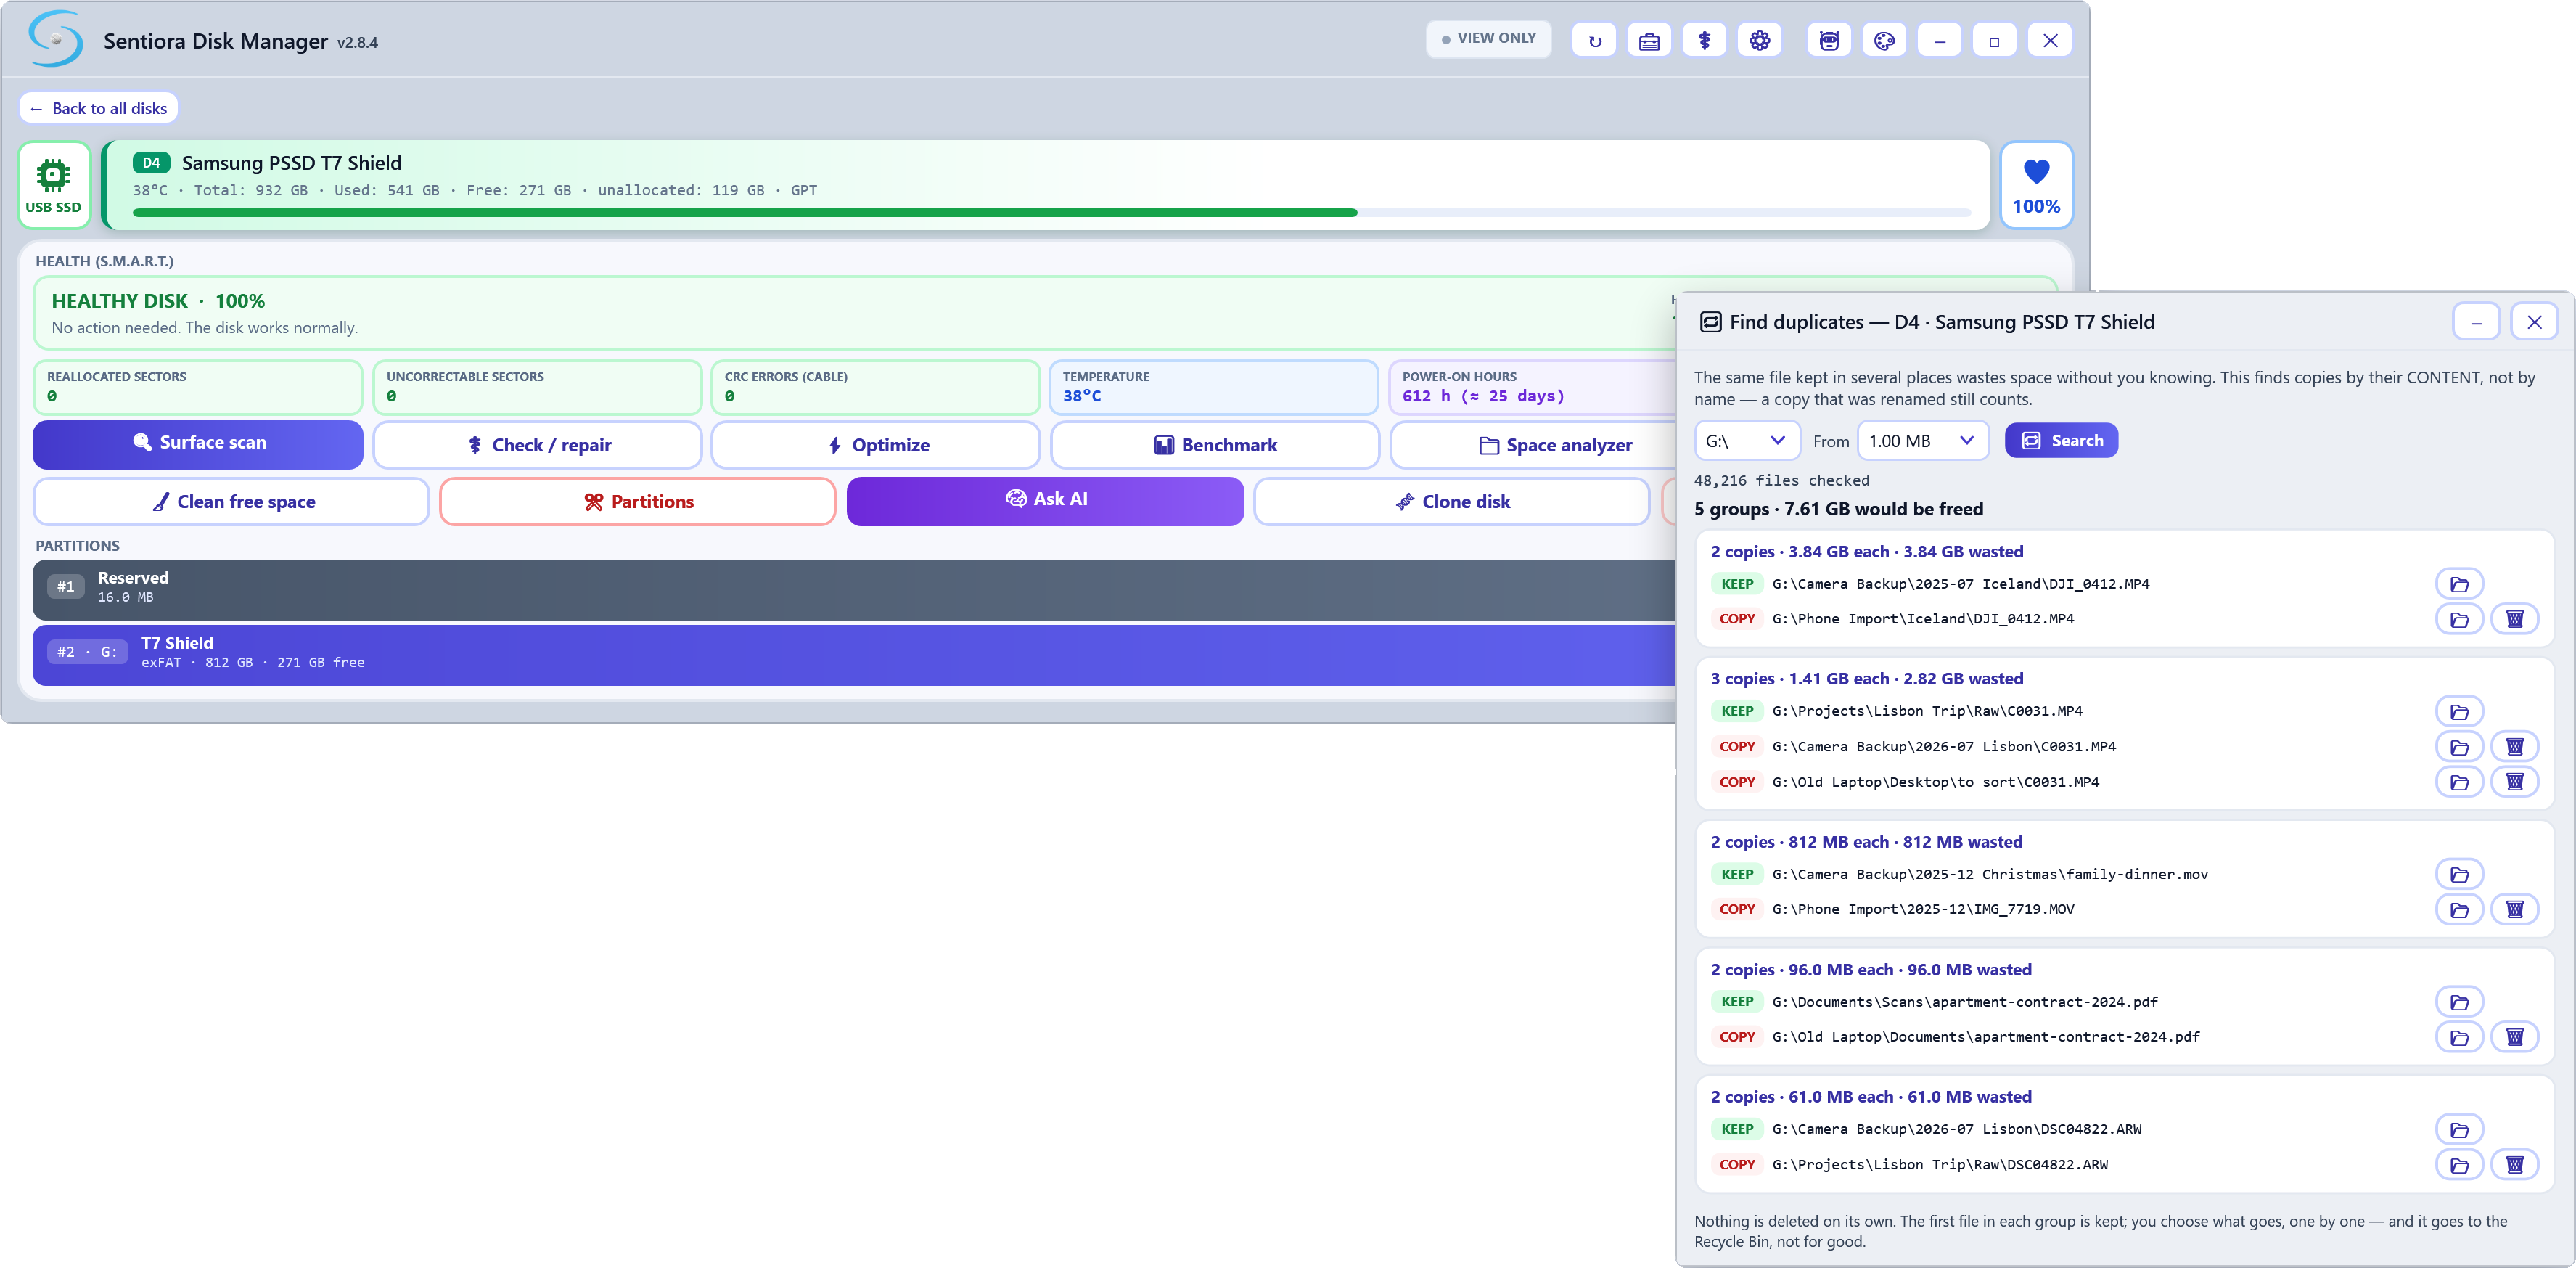Trash Projects\Lisbon Trip\Raw\DSC04822.ARW copy
Screen dimensions: 2576x1268
(2514, 1165)
